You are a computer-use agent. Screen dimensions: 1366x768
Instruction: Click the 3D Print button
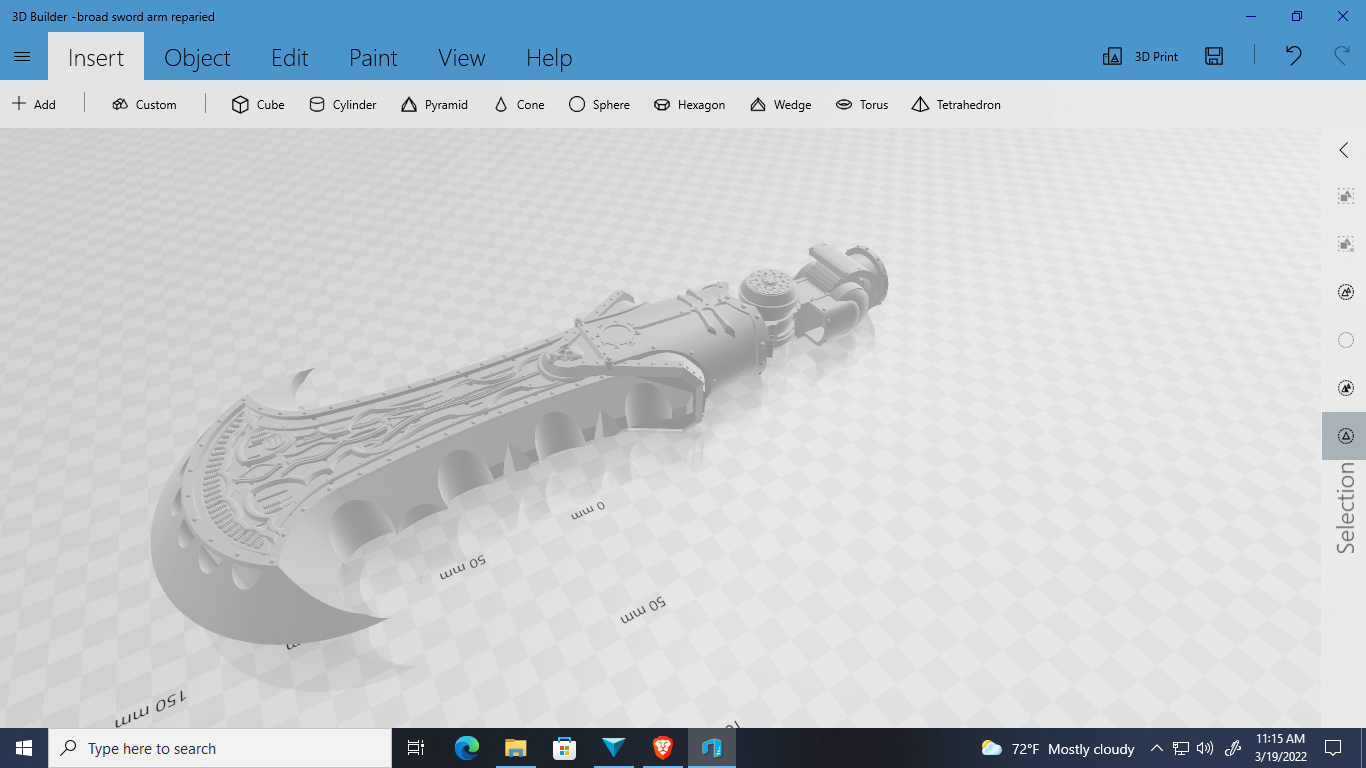pos(1140,57)
